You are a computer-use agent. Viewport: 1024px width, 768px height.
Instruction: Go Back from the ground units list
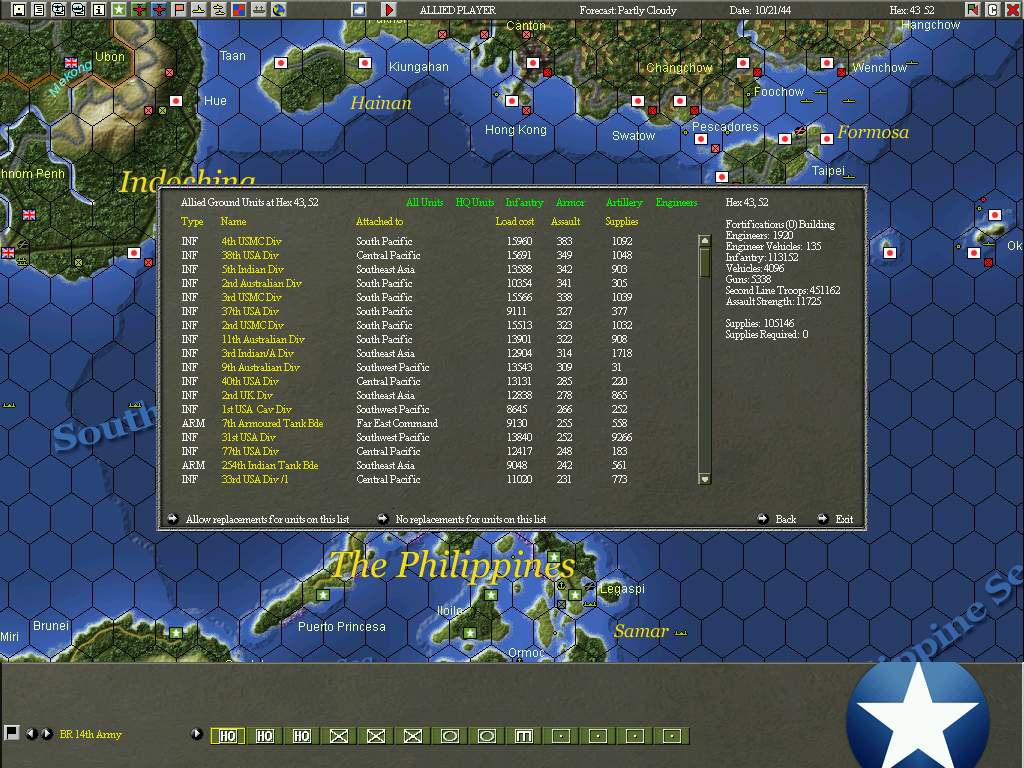click(786, 519)
